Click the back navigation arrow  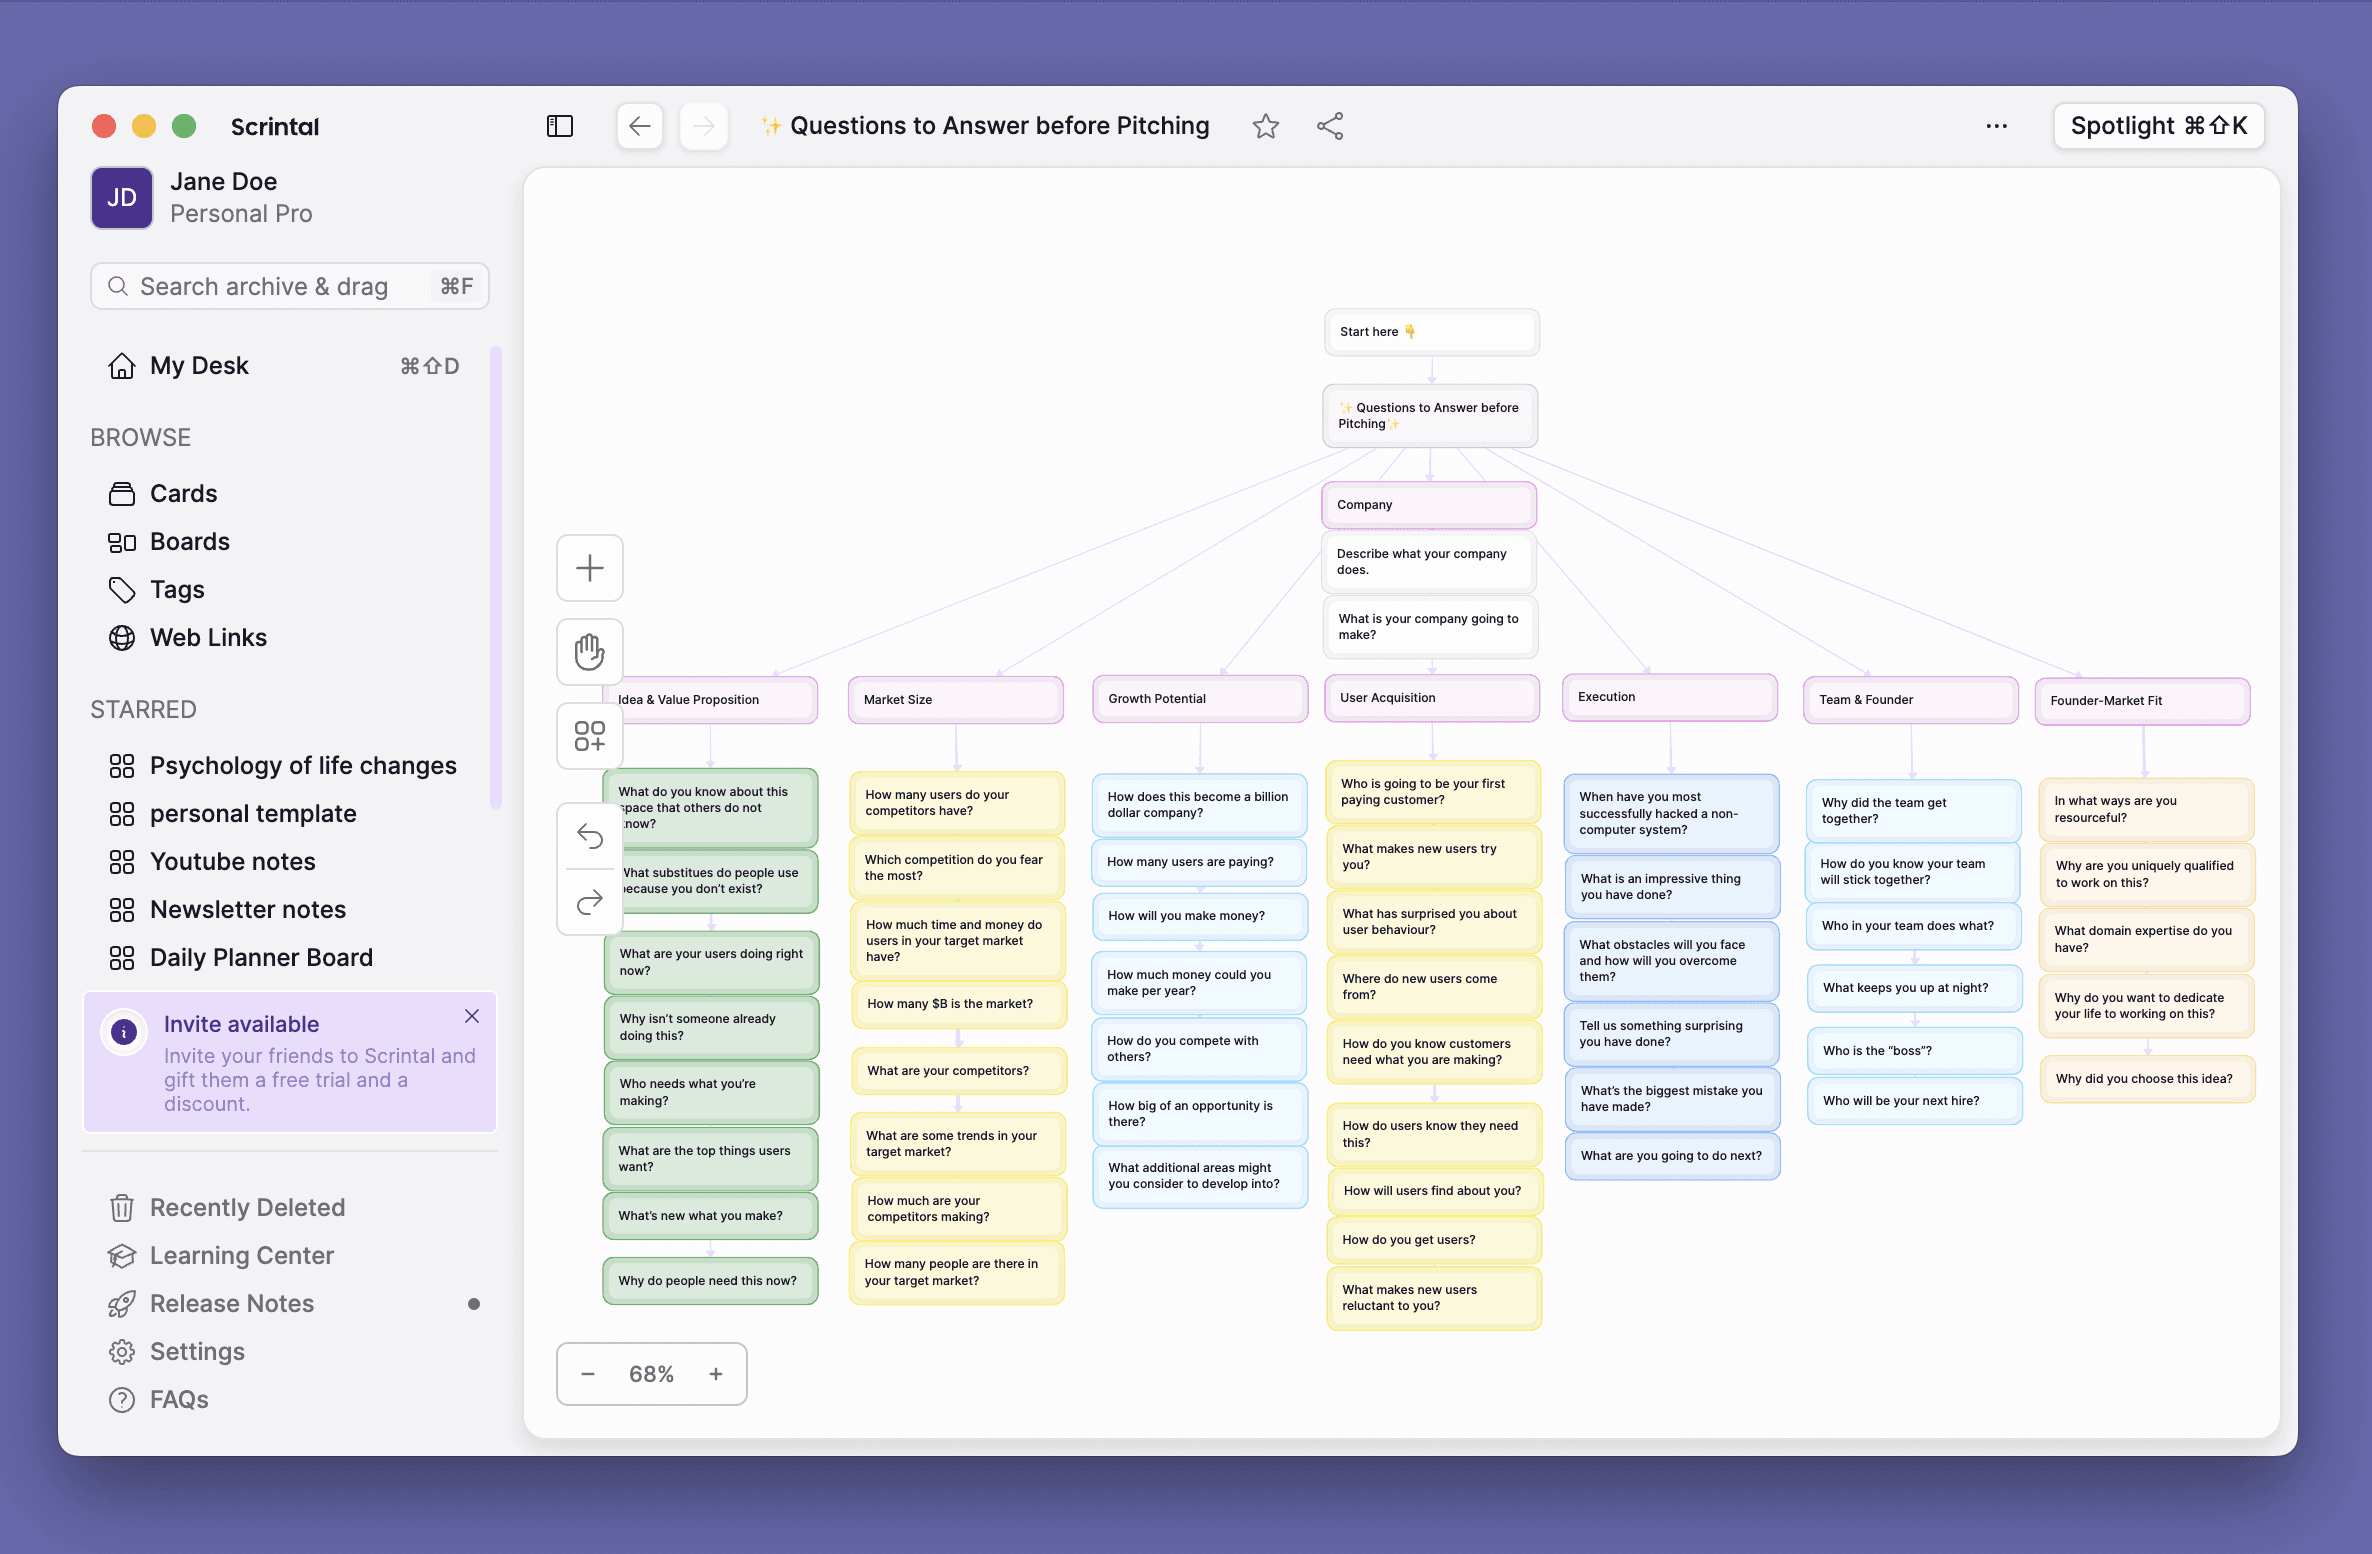click(x=640, y=126)
